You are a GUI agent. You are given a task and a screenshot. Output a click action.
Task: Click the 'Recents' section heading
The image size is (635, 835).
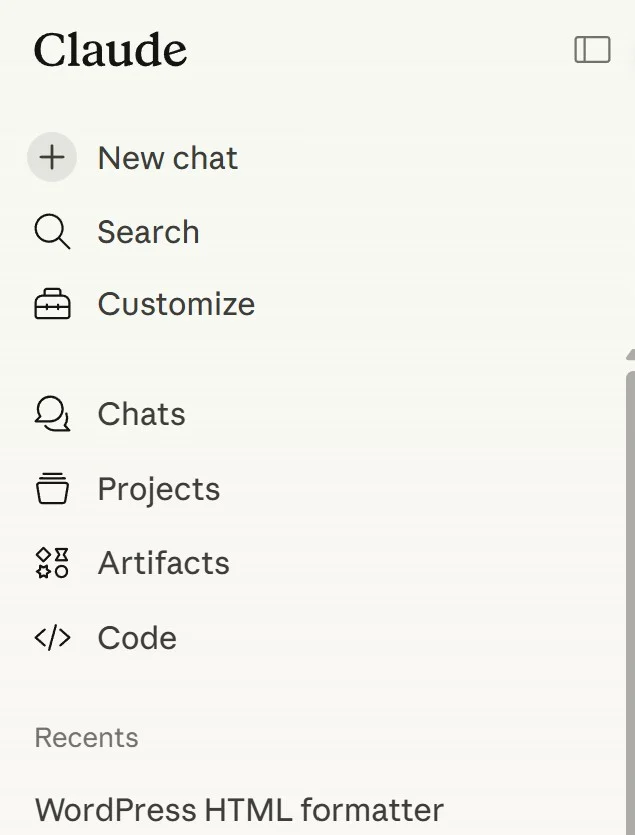click(86, 737)
